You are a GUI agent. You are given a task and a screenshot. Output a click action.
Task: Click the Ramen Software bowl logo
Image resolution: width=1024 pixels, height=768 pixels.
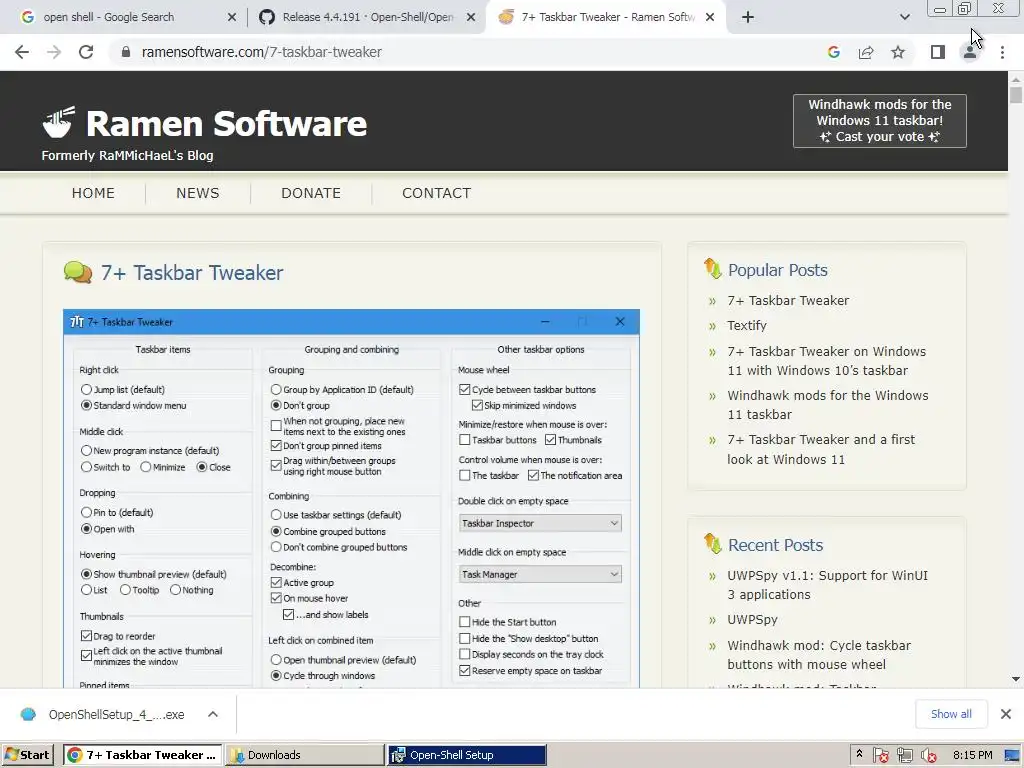click(x=58, y=122)
